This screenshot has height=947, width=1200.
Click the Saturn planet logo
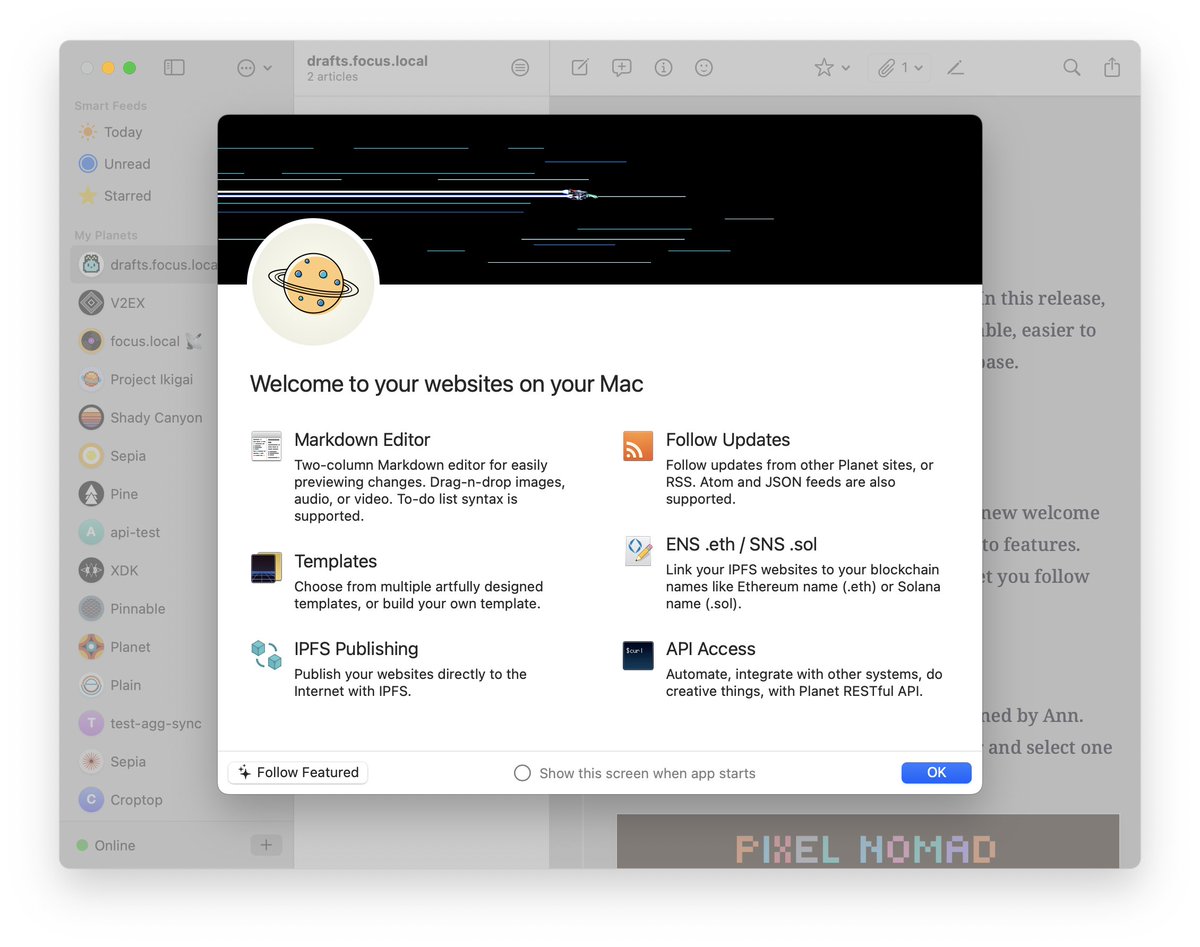pyautogui.click(x=313, y=284)
